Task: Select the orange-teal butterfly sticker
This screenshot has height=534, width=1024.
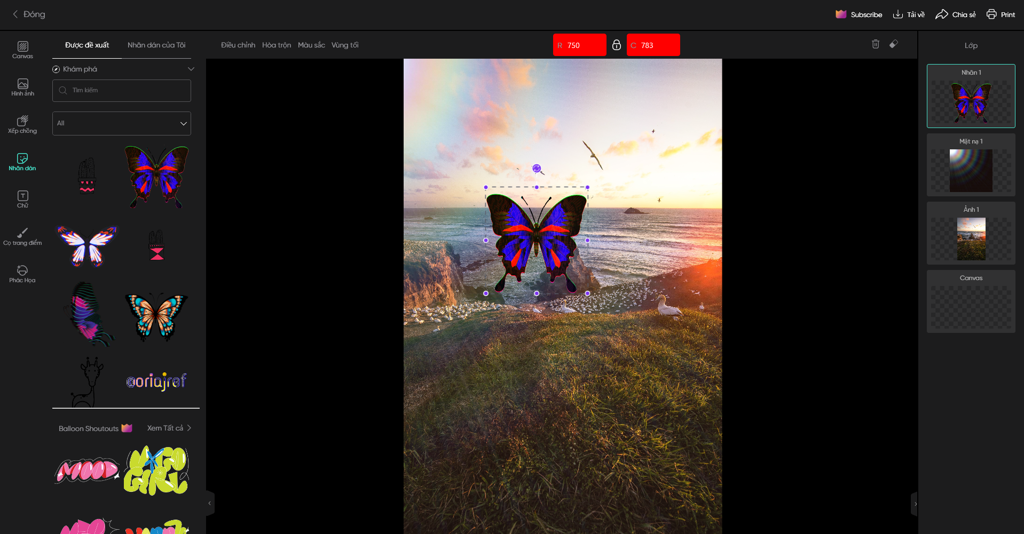Action: 156,316
